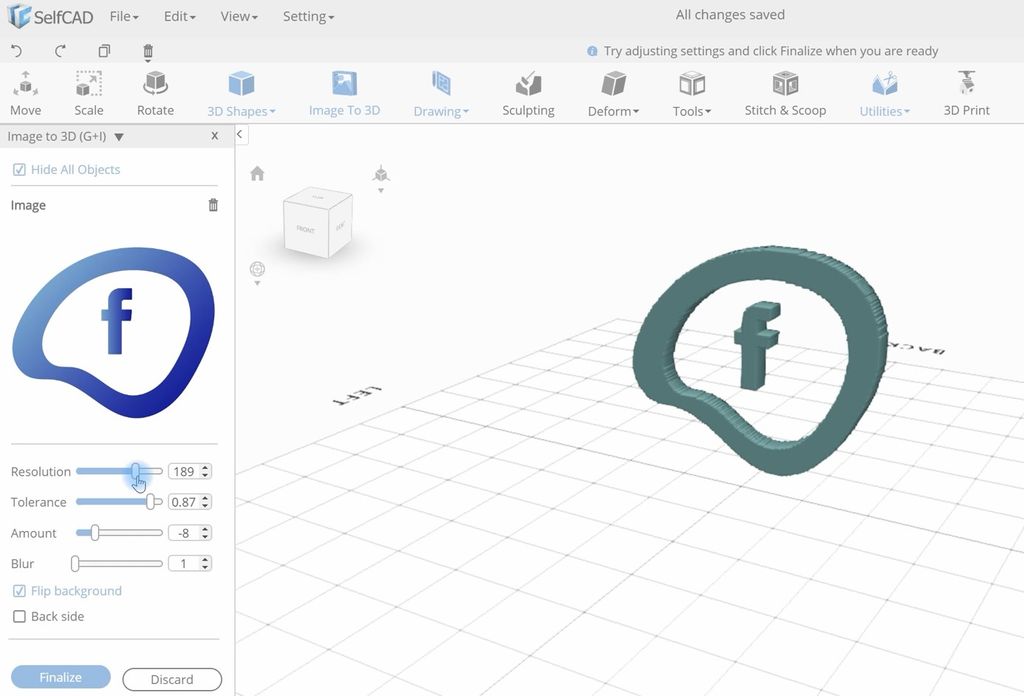
Task: Open the Edit menu
Action: (x=180, y=16)
